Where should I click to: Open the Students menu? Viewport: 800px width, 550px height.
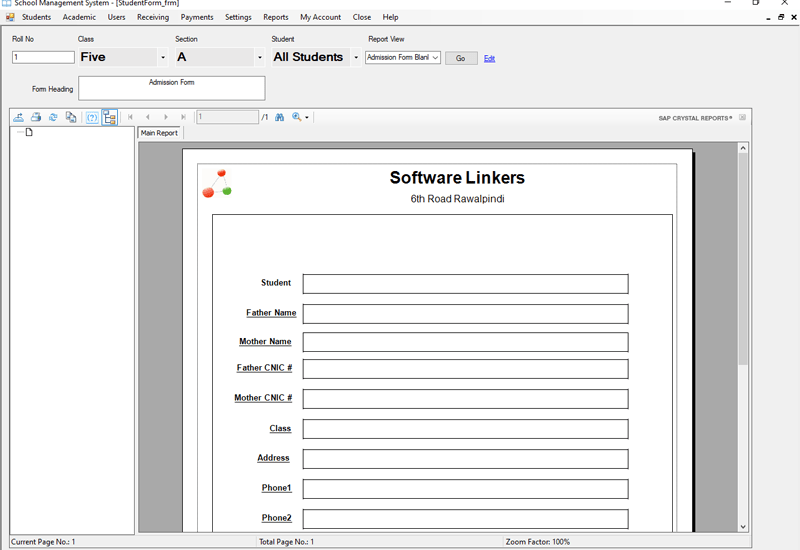click(x=36, y=17)
